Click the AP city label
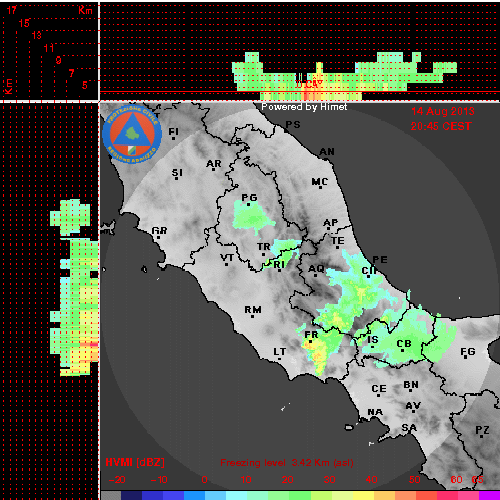500x500 pixels. 331,223
